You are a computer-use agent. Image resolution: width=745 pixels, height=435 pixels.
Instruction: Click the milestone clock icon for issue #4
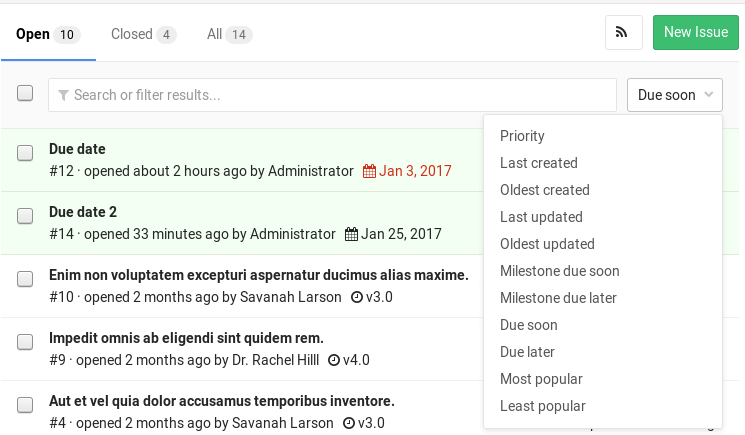(x=349, y=422)
